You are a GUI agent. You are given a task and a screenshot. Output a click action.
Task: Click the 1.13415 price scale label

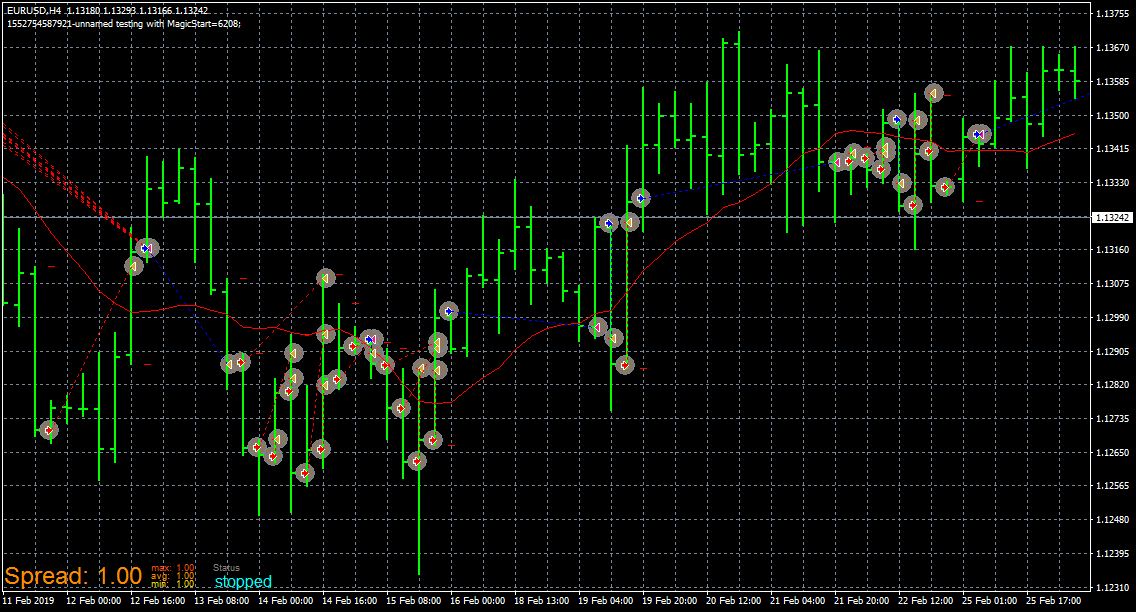pos(1112,148)
